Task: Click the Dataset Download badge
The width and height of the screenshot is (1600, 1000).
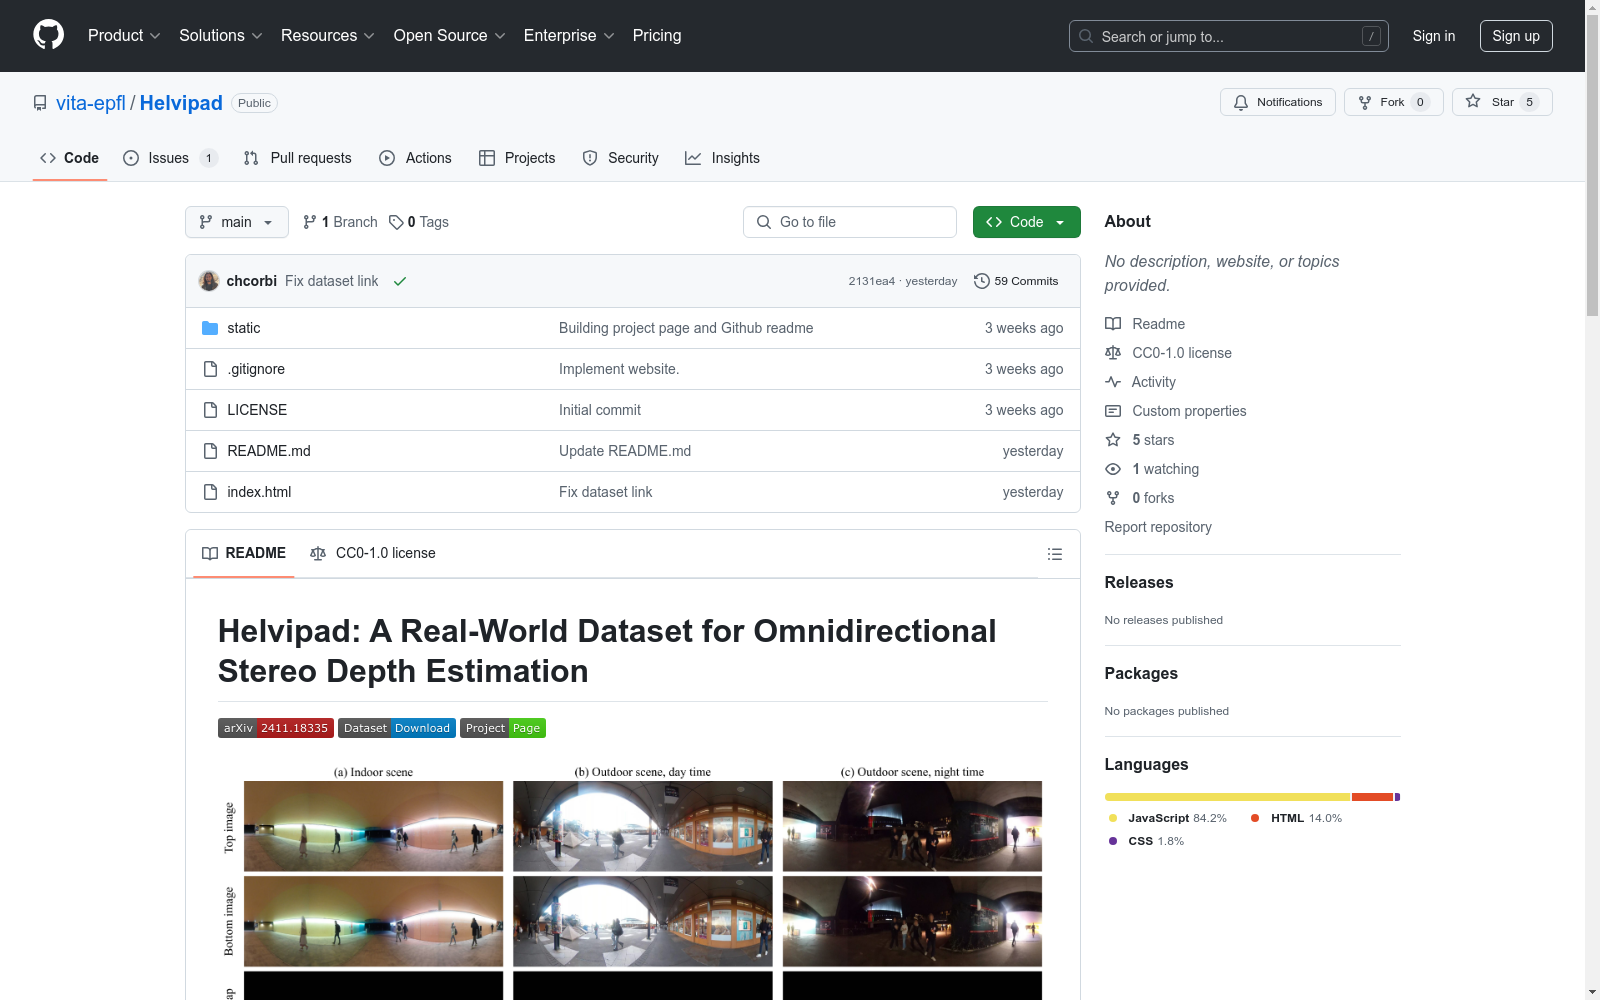Action: click(397, 728)
